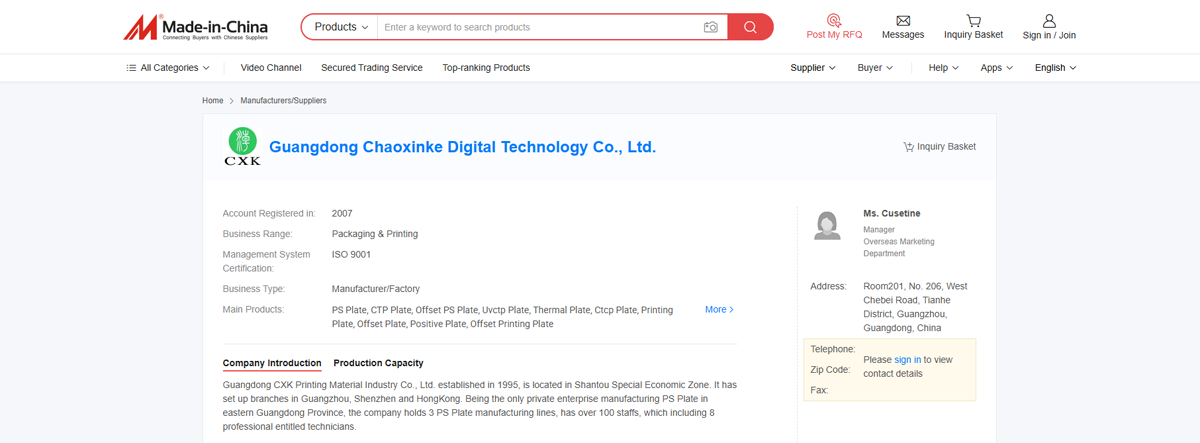Open the Messages envelope icon

click(x=903, y=20)
